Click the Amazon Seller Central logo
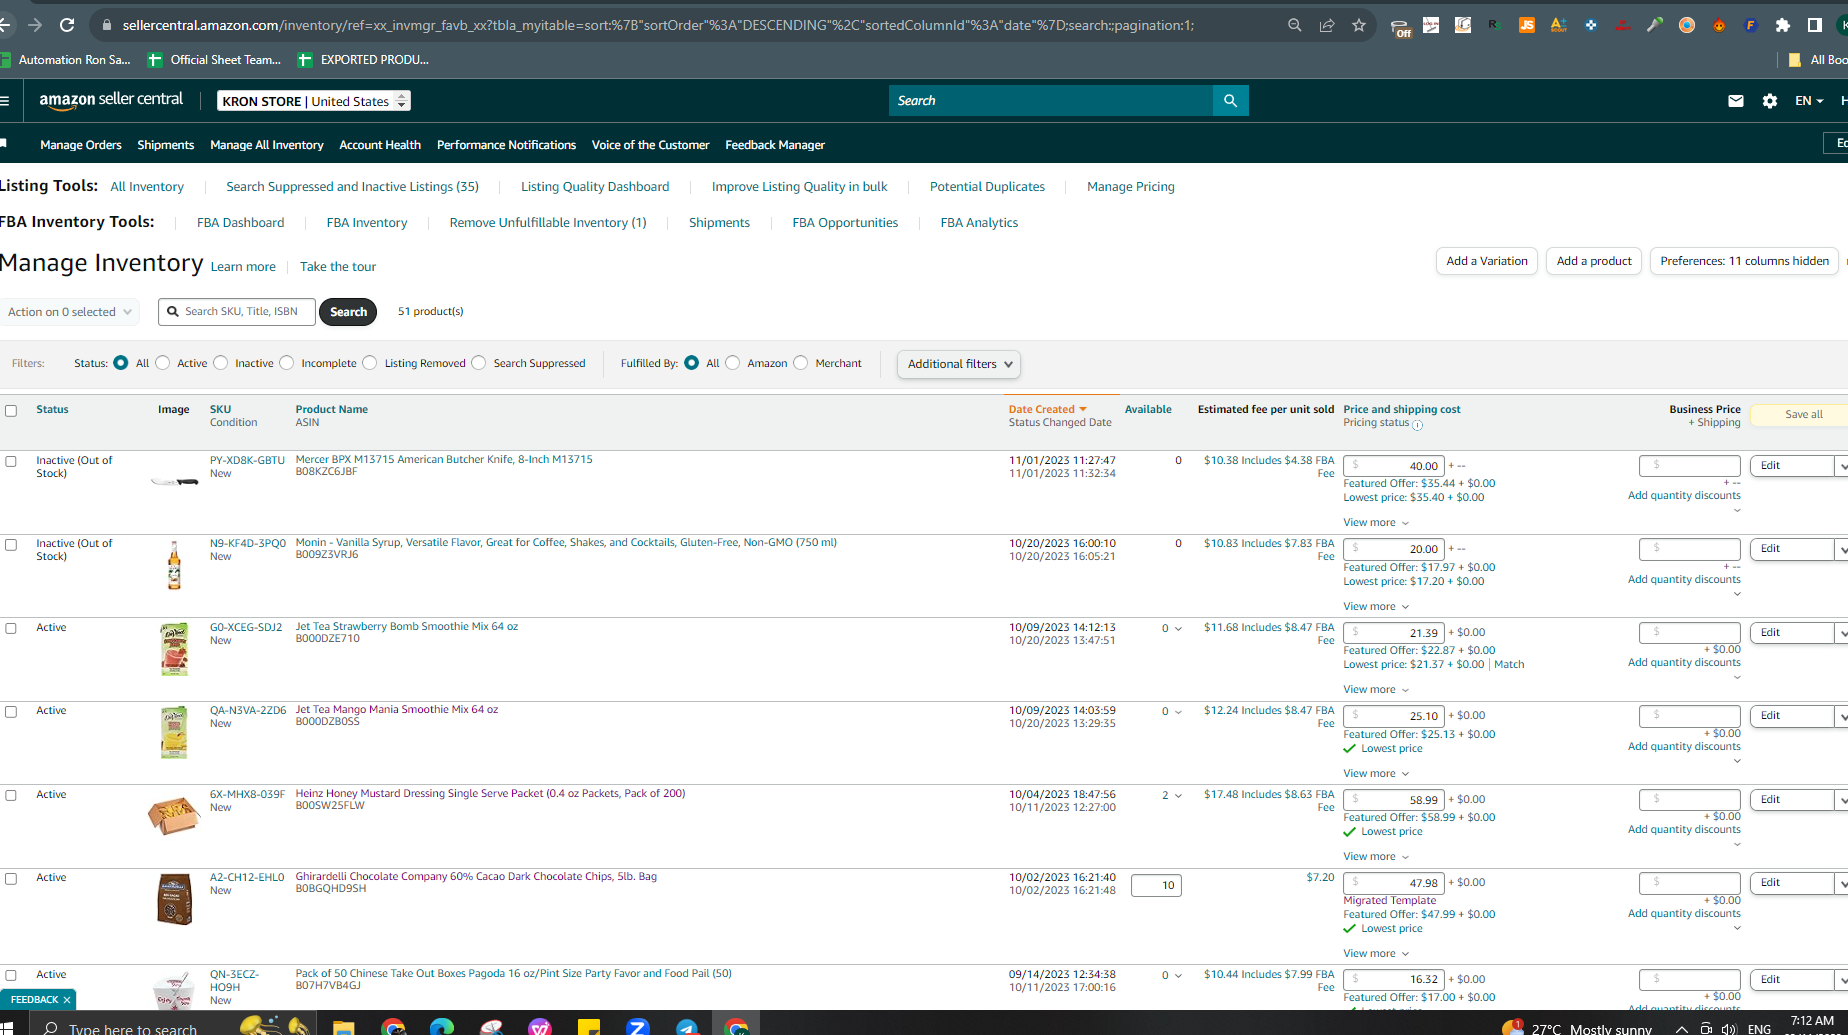This screenshot has width=1848, height=1035. tap(111, 100)
